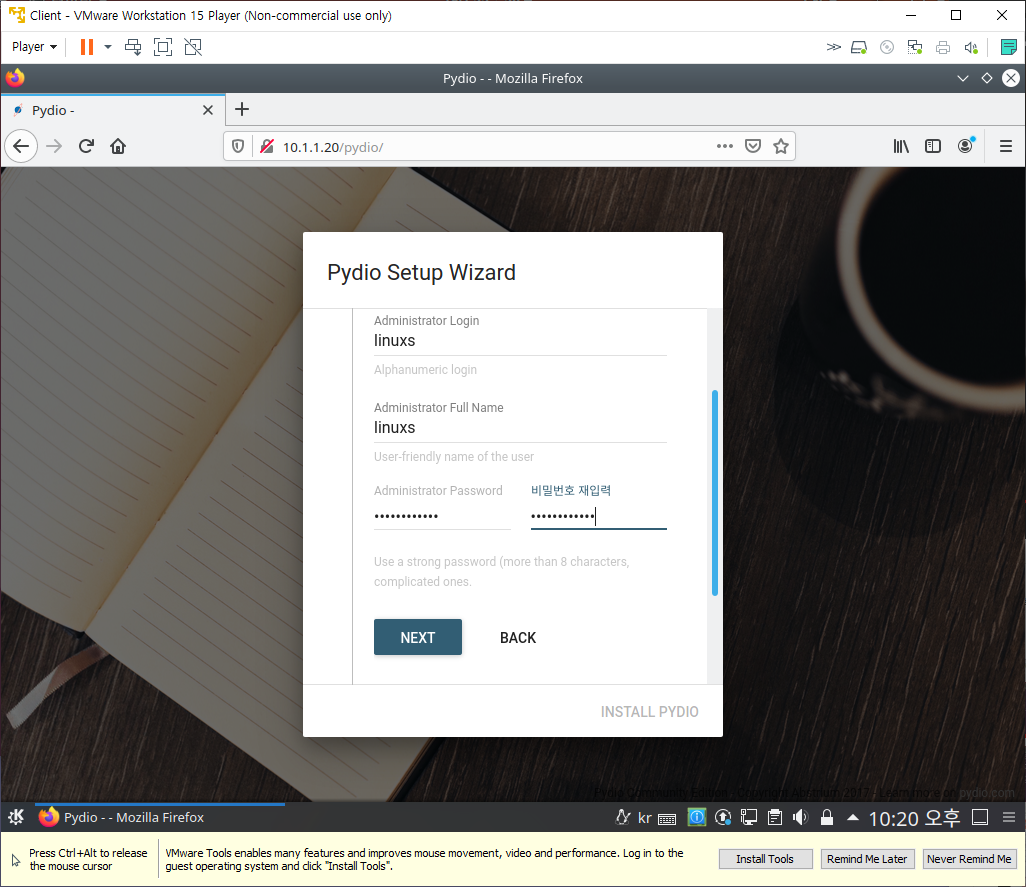Screen dimensions: 1026x887
Task: Click the INSTALL PYDIO button
Action: pos(649,712)
